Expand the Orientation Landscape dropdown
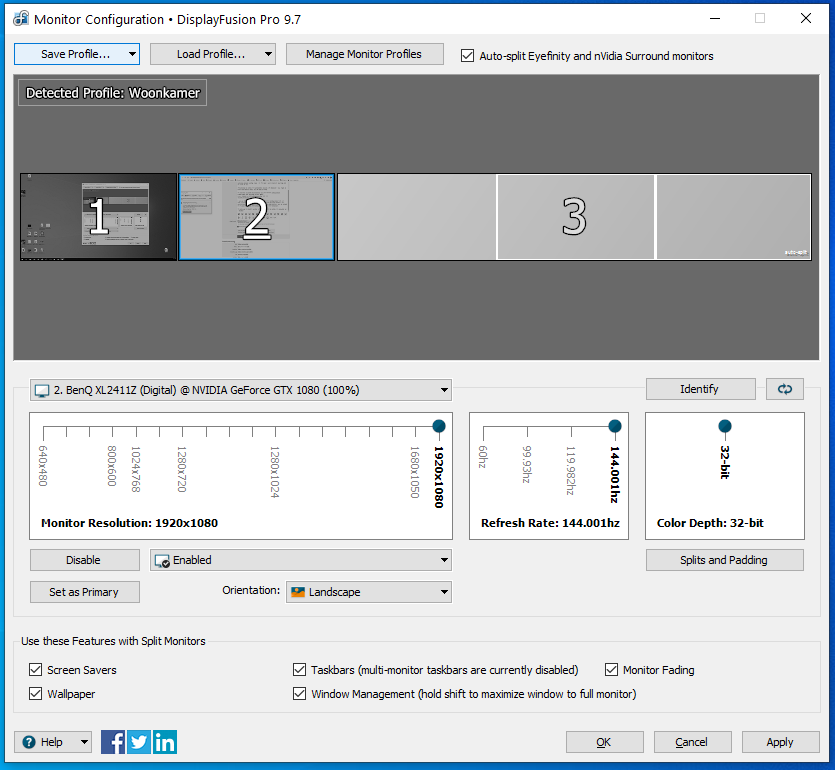Image resolution: width=835 pixels, height=770 pixels. pyautogui.click(x=368, y=592)
